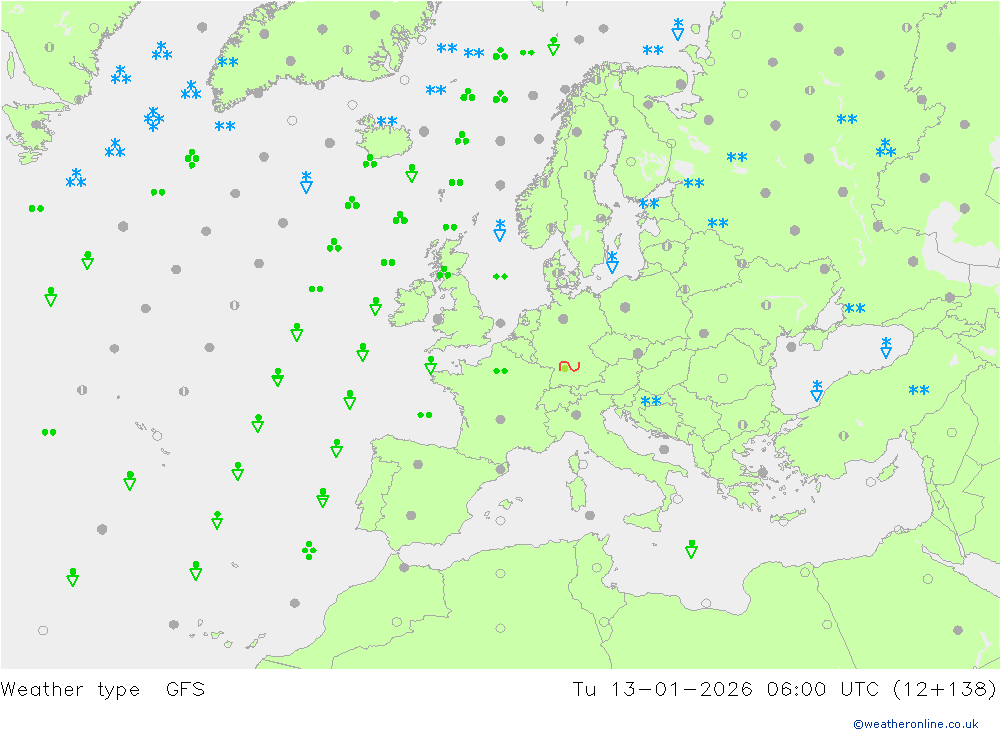Click the 'GFS' model label
1000x733 pixels.
(186, 690)
